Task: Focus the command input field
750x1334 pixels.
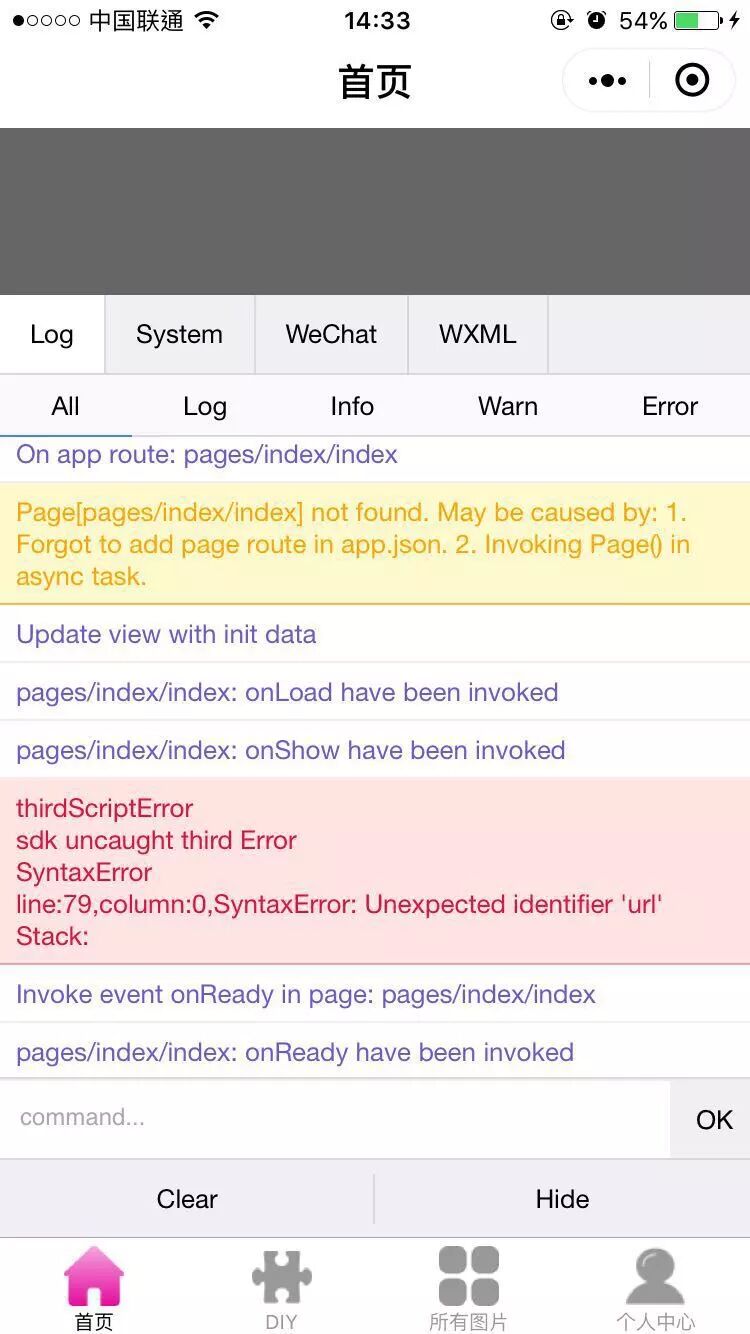Action: pos(335,1118)
